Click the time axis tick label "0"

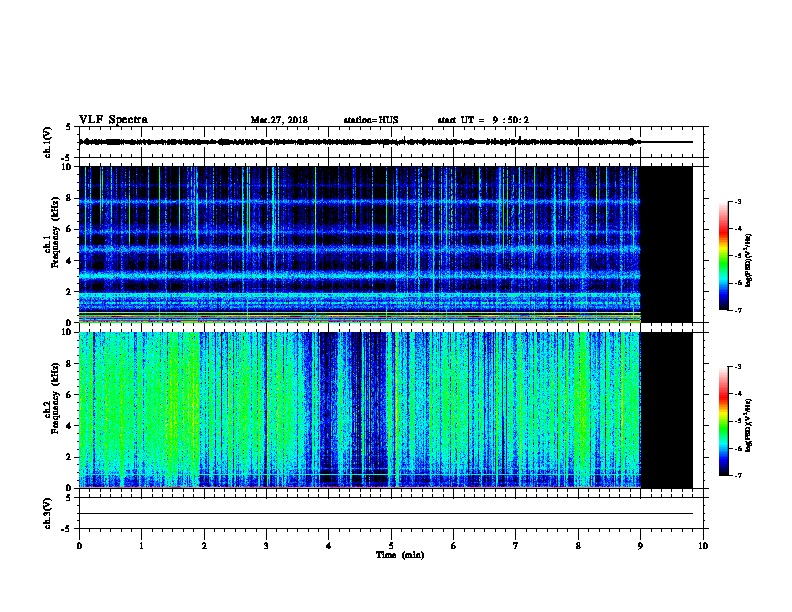(x=79, y=546)
